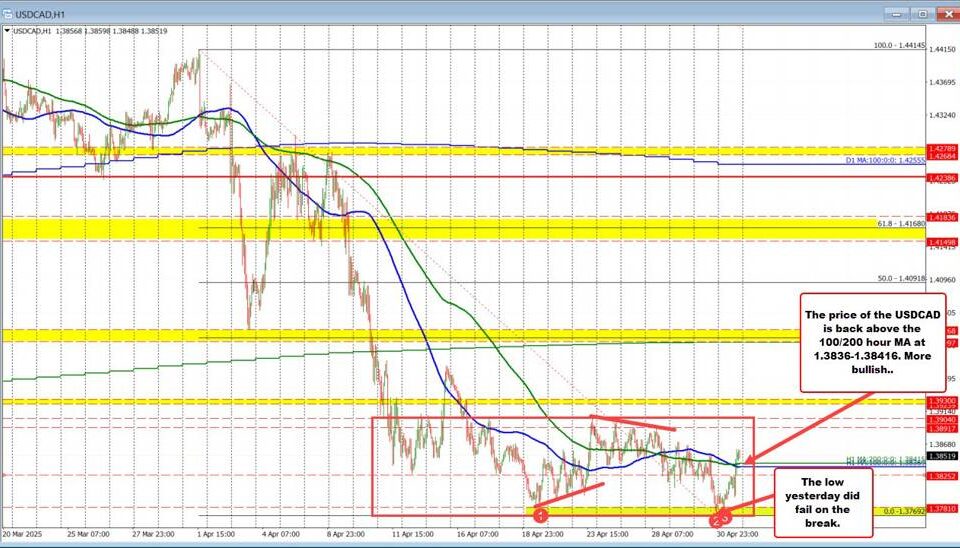Select the red 1.41498 price tag
Screen dimensions: 960x548
click(x=943, y=243)
